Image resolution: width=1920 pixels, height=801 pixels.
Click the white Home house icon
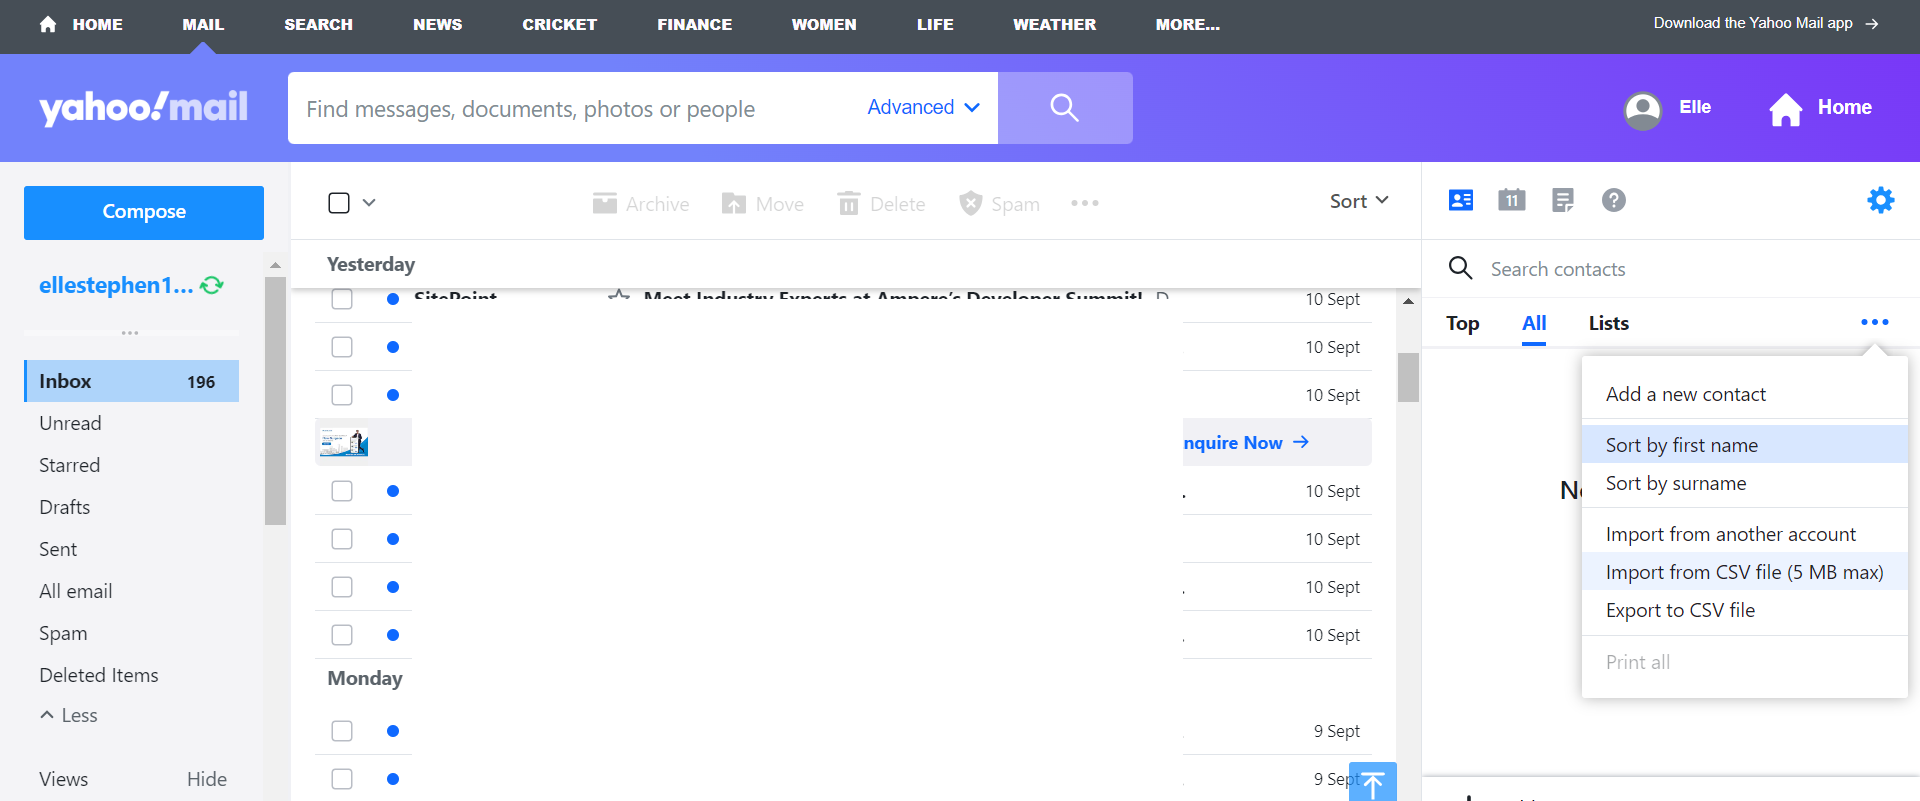tap(1786, 109)
